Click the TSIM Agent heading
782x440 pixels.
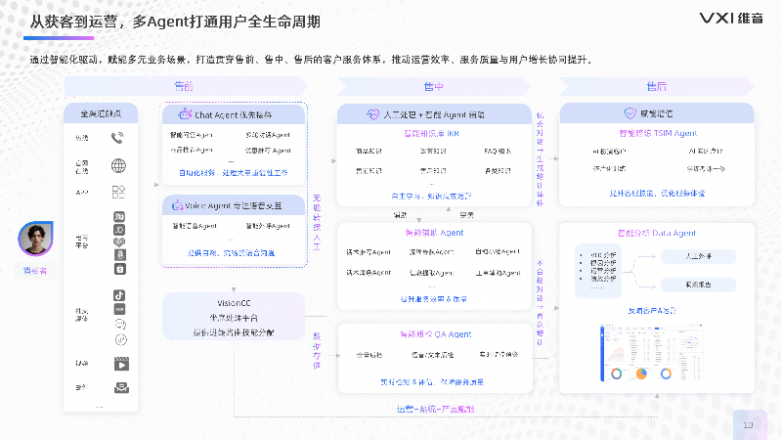coord(658,133)
